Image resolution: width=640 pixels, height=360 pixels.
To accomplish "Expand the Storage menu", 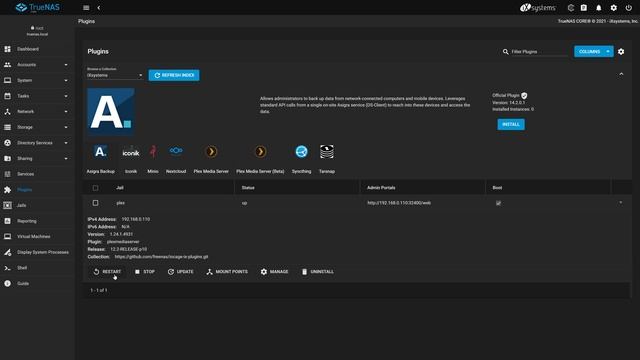I will click(x=38, y=127).
